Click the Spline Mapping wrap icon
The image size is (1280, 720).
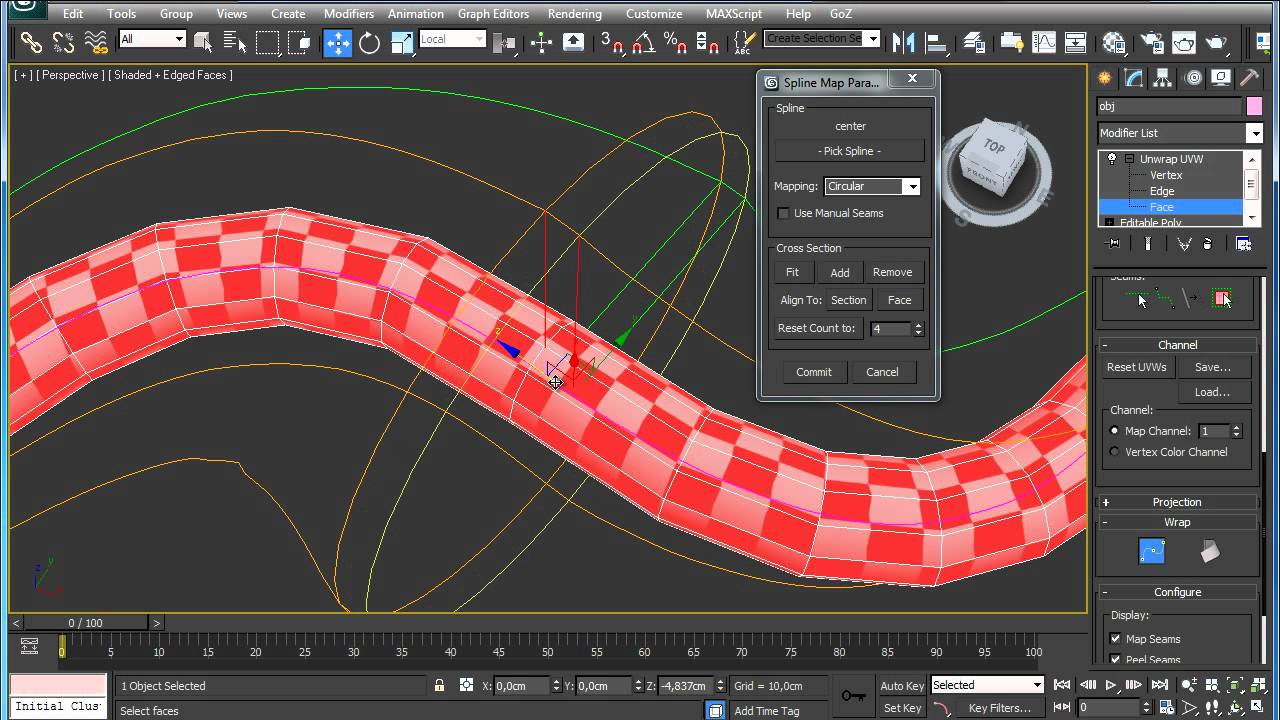(1152, 551)
